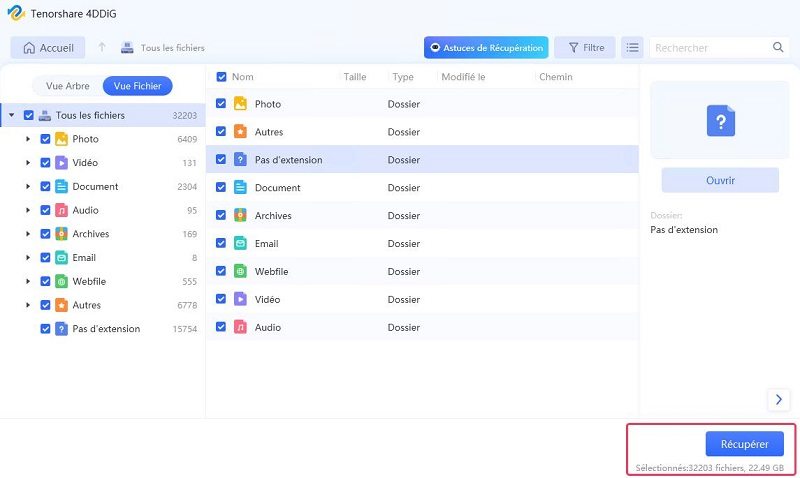Open the Filtre options
Screen dimensions: 800x478
click(x=585, y=47)
